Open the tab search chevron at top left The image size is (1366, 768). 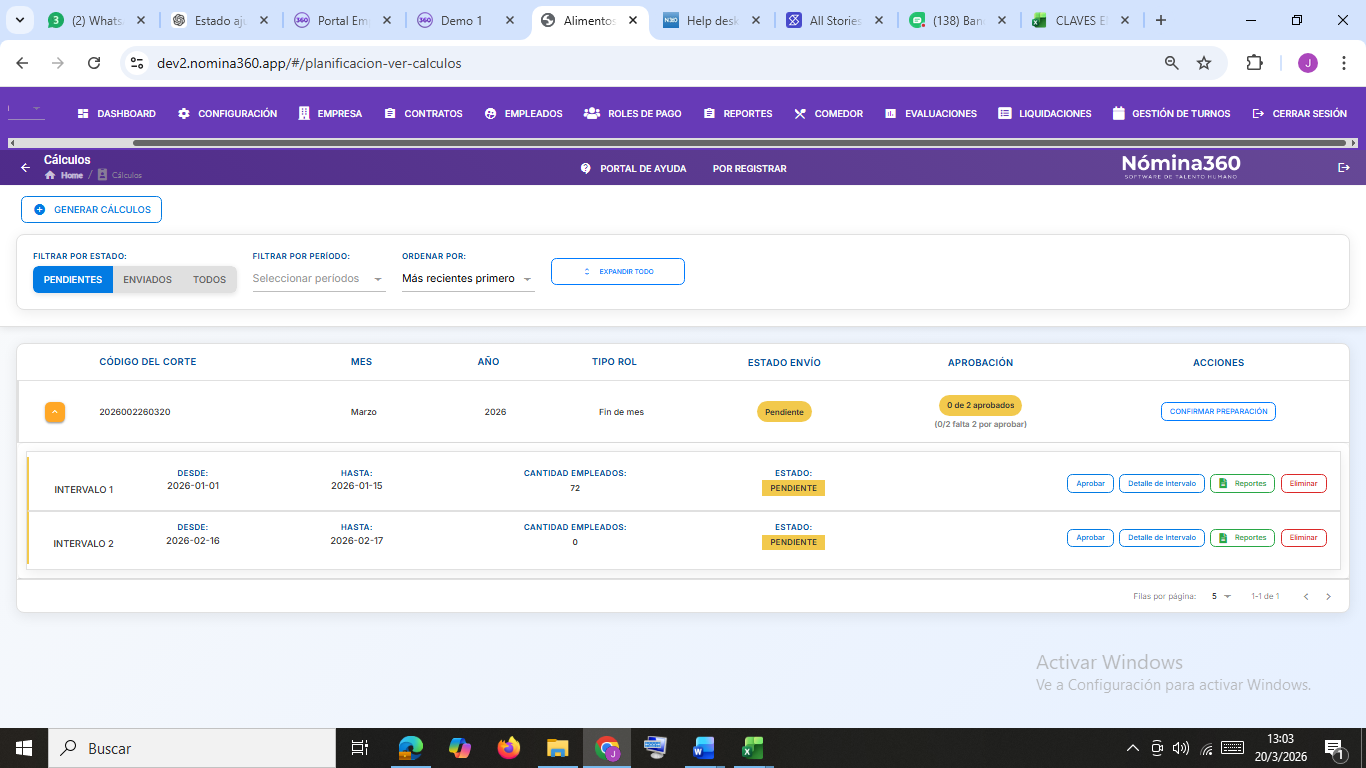[19, 20]
